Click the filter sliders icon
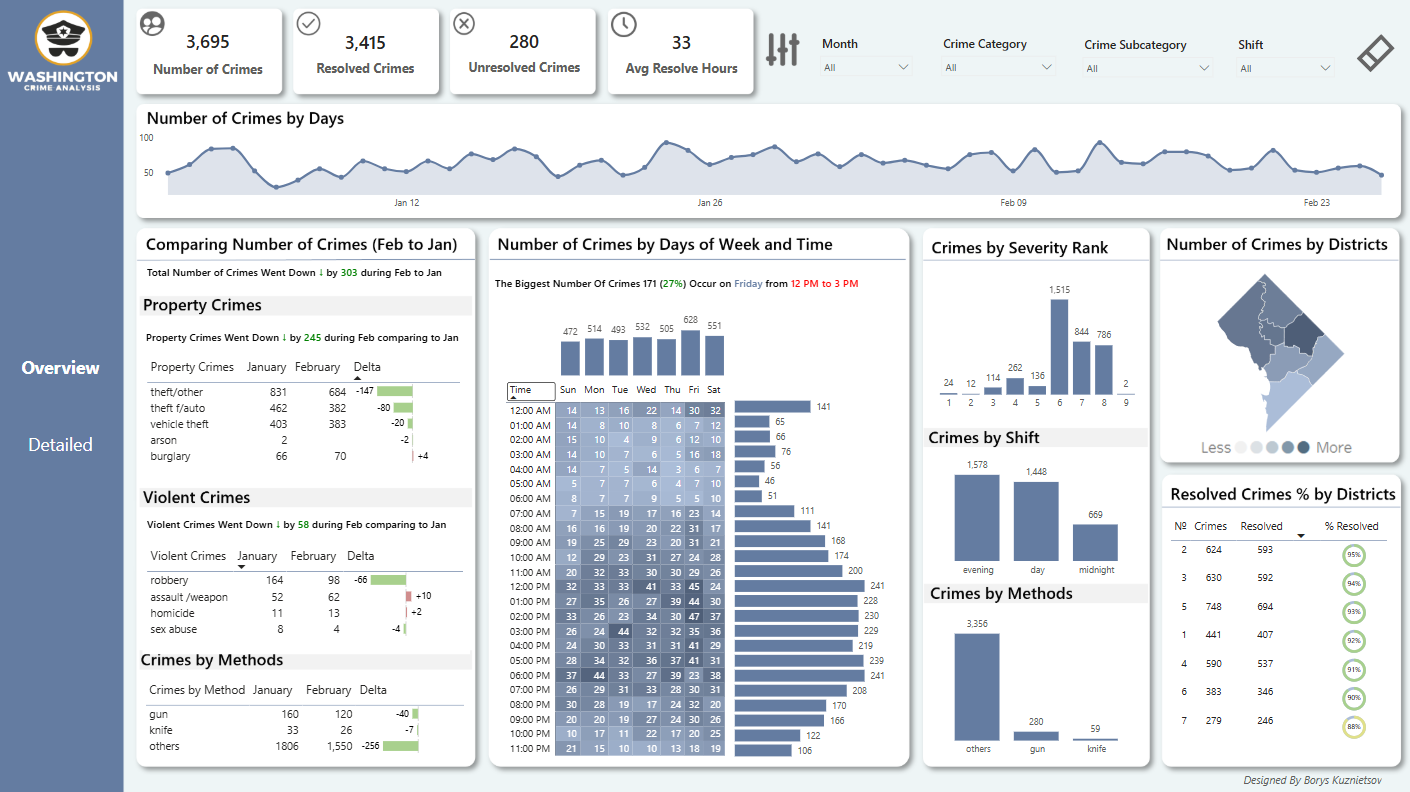Image resolution: width=1410 pixels, height=792 pixels. click(x=782, y=49)
